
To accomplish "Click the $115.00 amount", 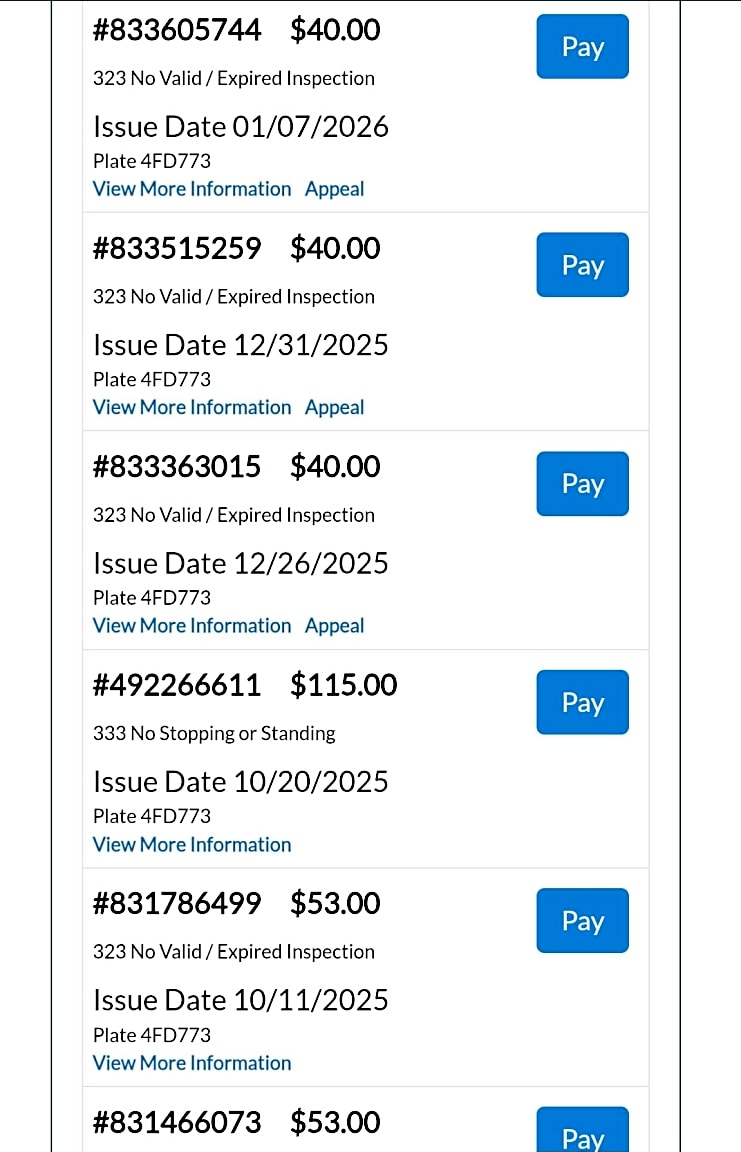I will pyautogui.click(x=344, y=685).
